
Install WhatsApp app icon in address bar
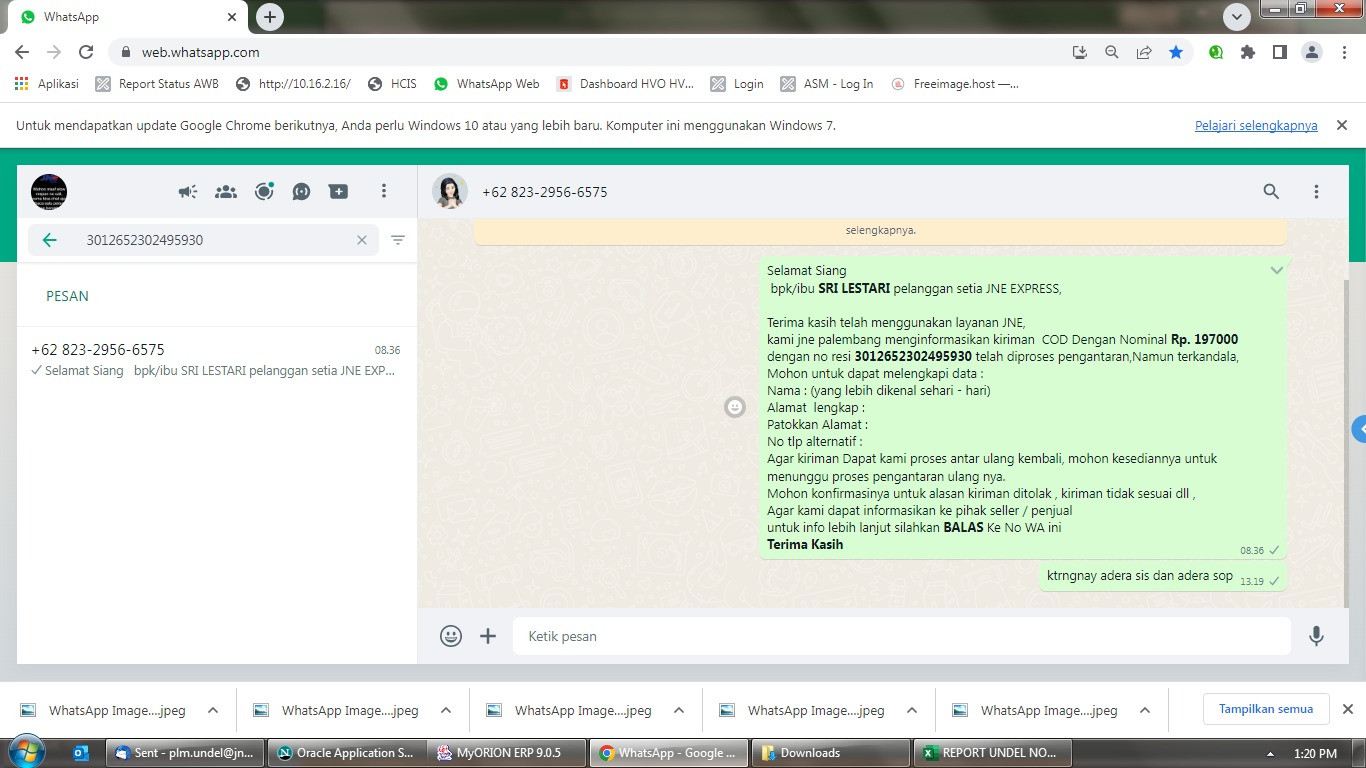(x=1079, y=52)
